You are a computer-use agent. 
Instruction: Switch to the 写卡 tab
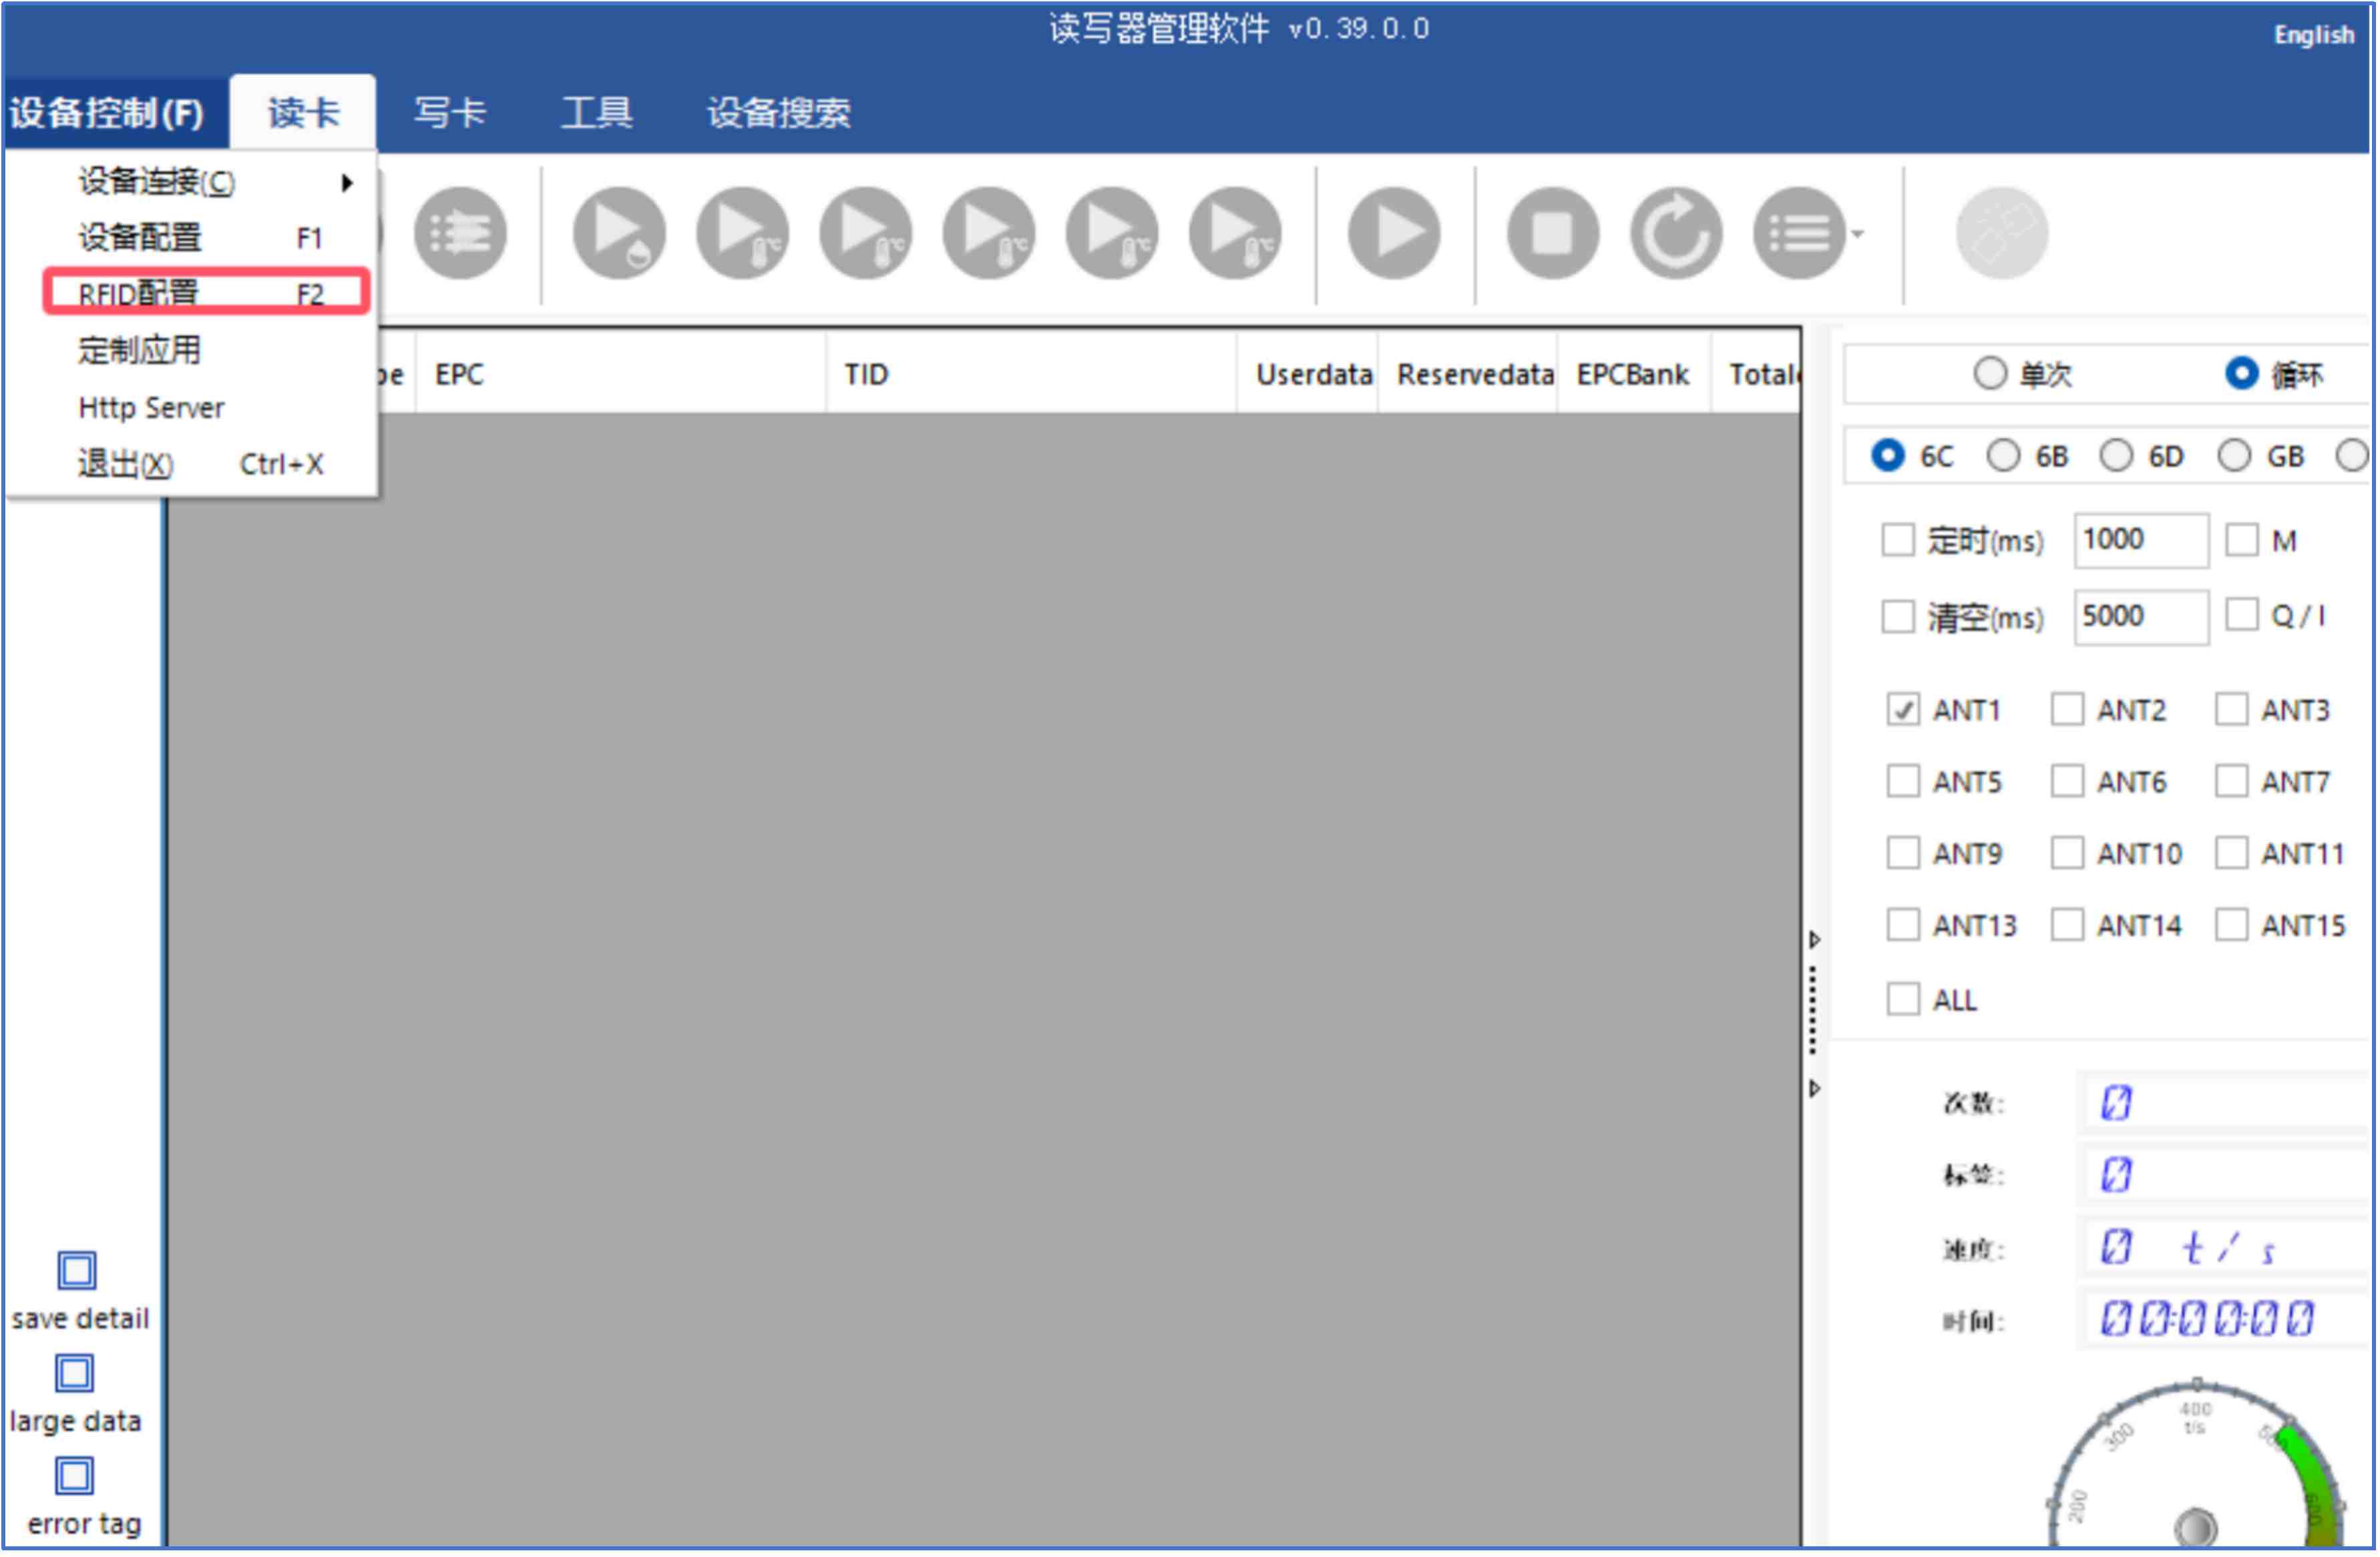coord(450,112)
